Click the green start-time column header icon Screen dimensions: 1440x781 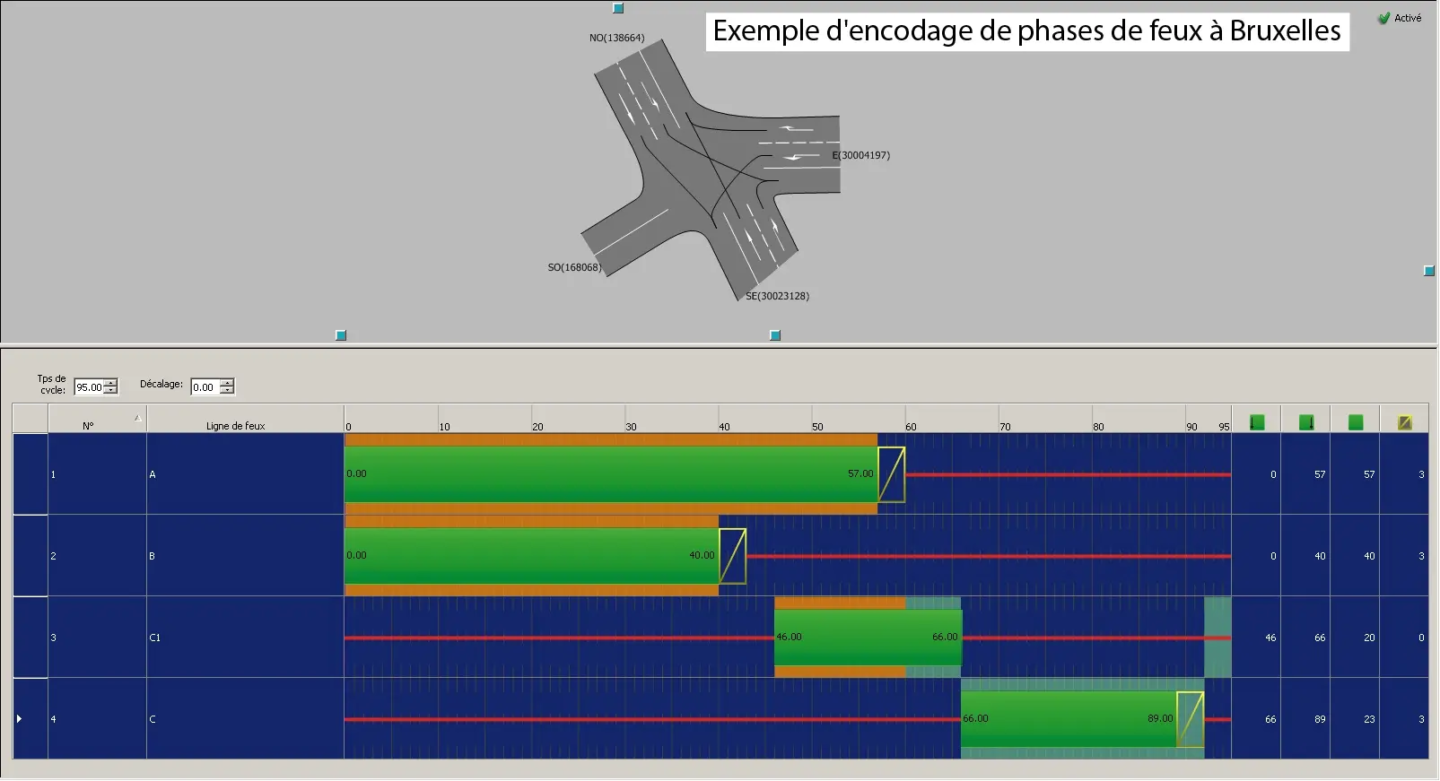pos(1257,423)
